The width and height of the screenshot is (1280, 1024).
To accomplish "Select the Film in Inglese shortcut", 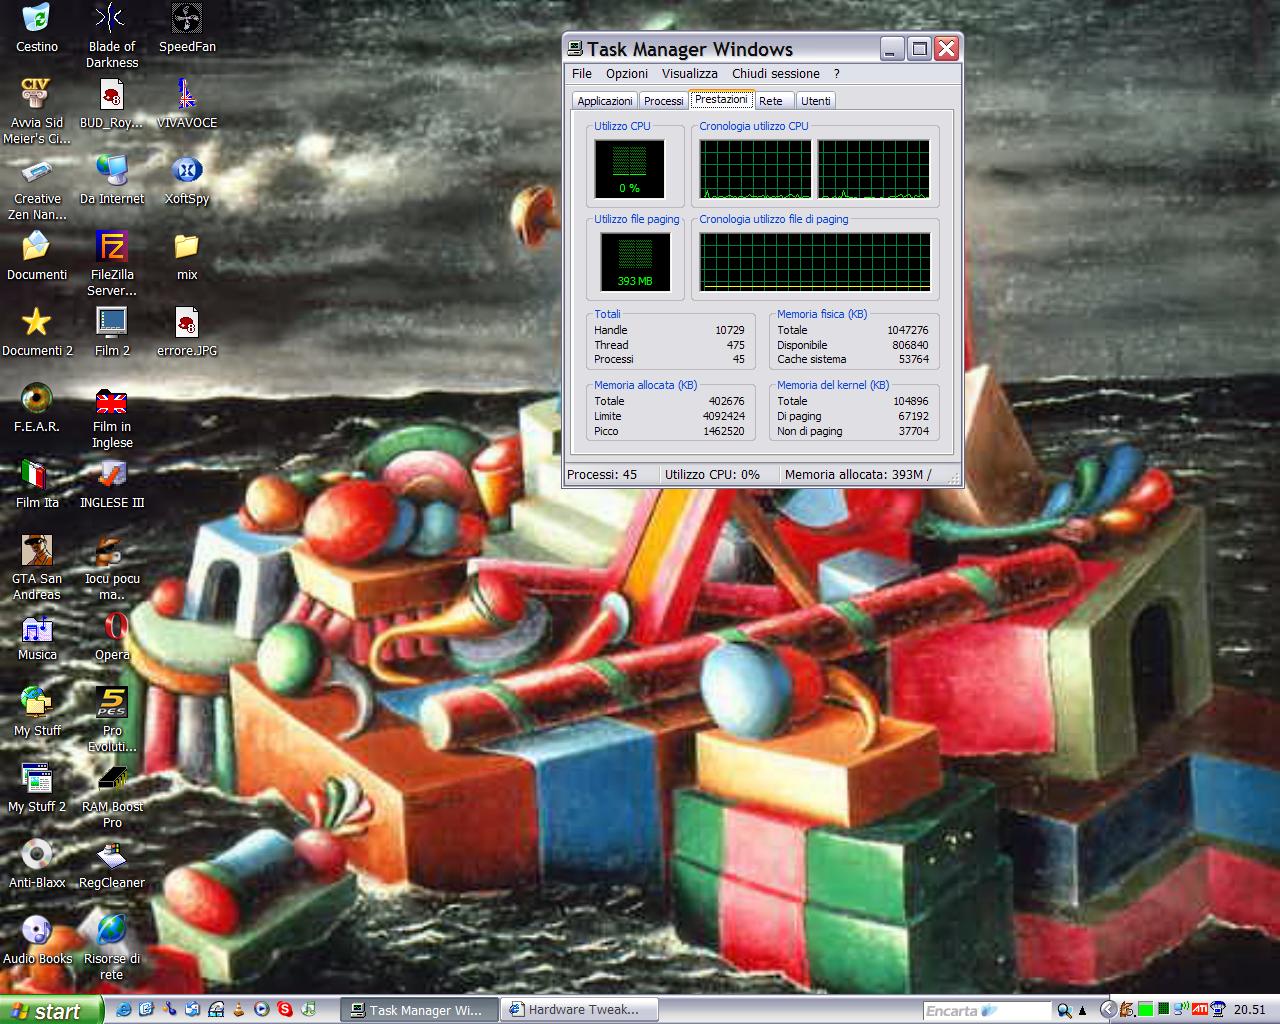I will [111, 417].
